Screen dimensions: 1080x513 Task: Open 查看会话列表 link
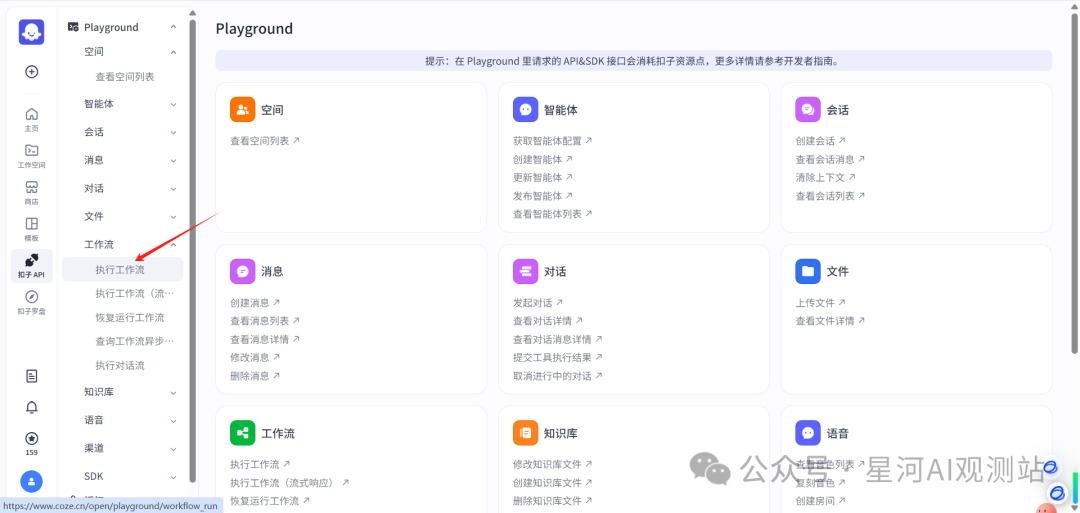click(x=831, y=196)
